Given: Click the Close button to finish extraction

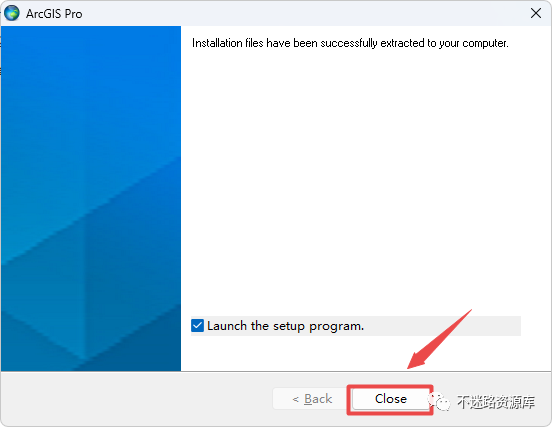Looking at the screenshot, I should tap(390, 399).
